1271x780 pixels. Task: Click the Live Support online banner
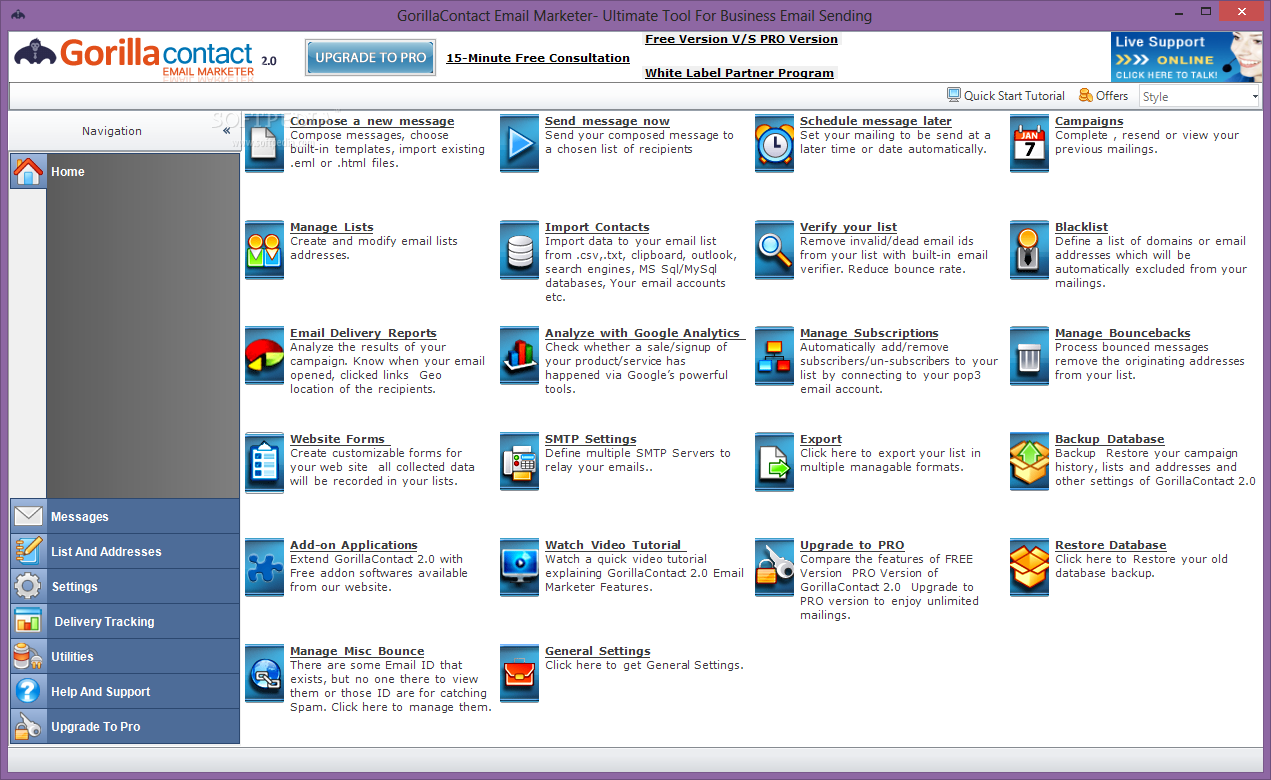pyautogui.click(x=1186, y=57)
